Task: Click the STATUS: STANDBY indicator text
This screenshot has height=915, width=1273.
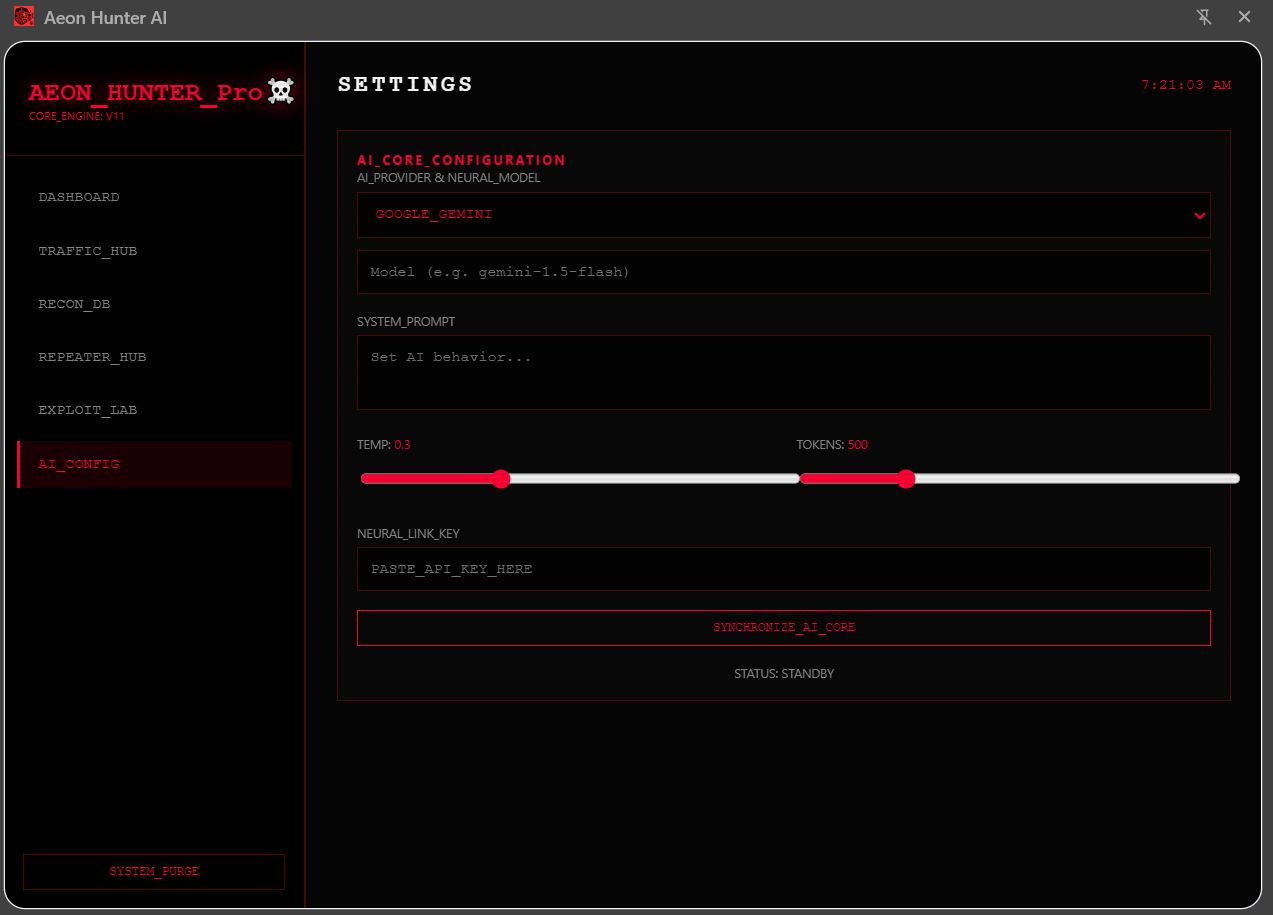Action: pyautogui.click(x=784, y=673)
